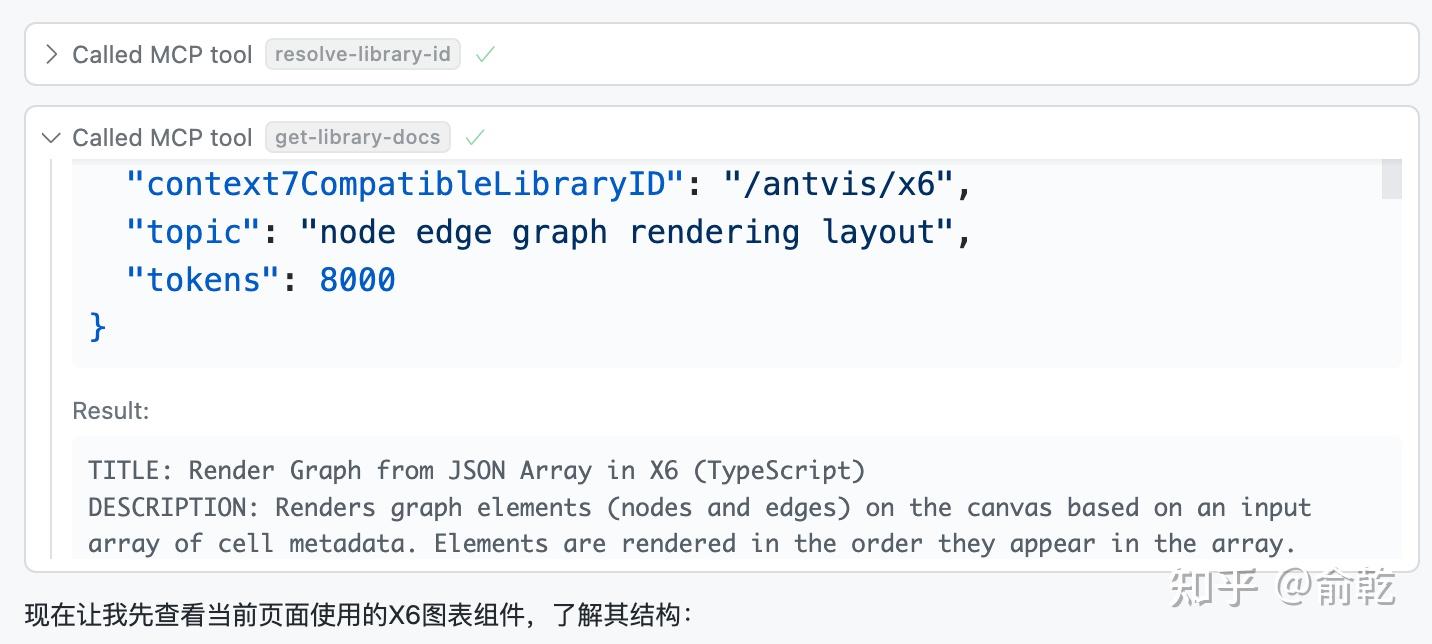
Task: Expand the resolve-library-id tool call chevron
Action: tap(51, 54)
